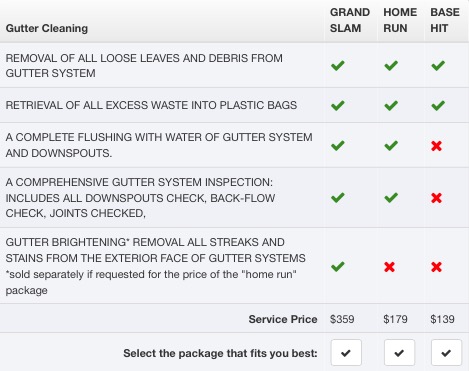Viewport: 469px width, 371px height.
Task: Click green check for Grand Slam leaves removal
Action: point(338,65)
